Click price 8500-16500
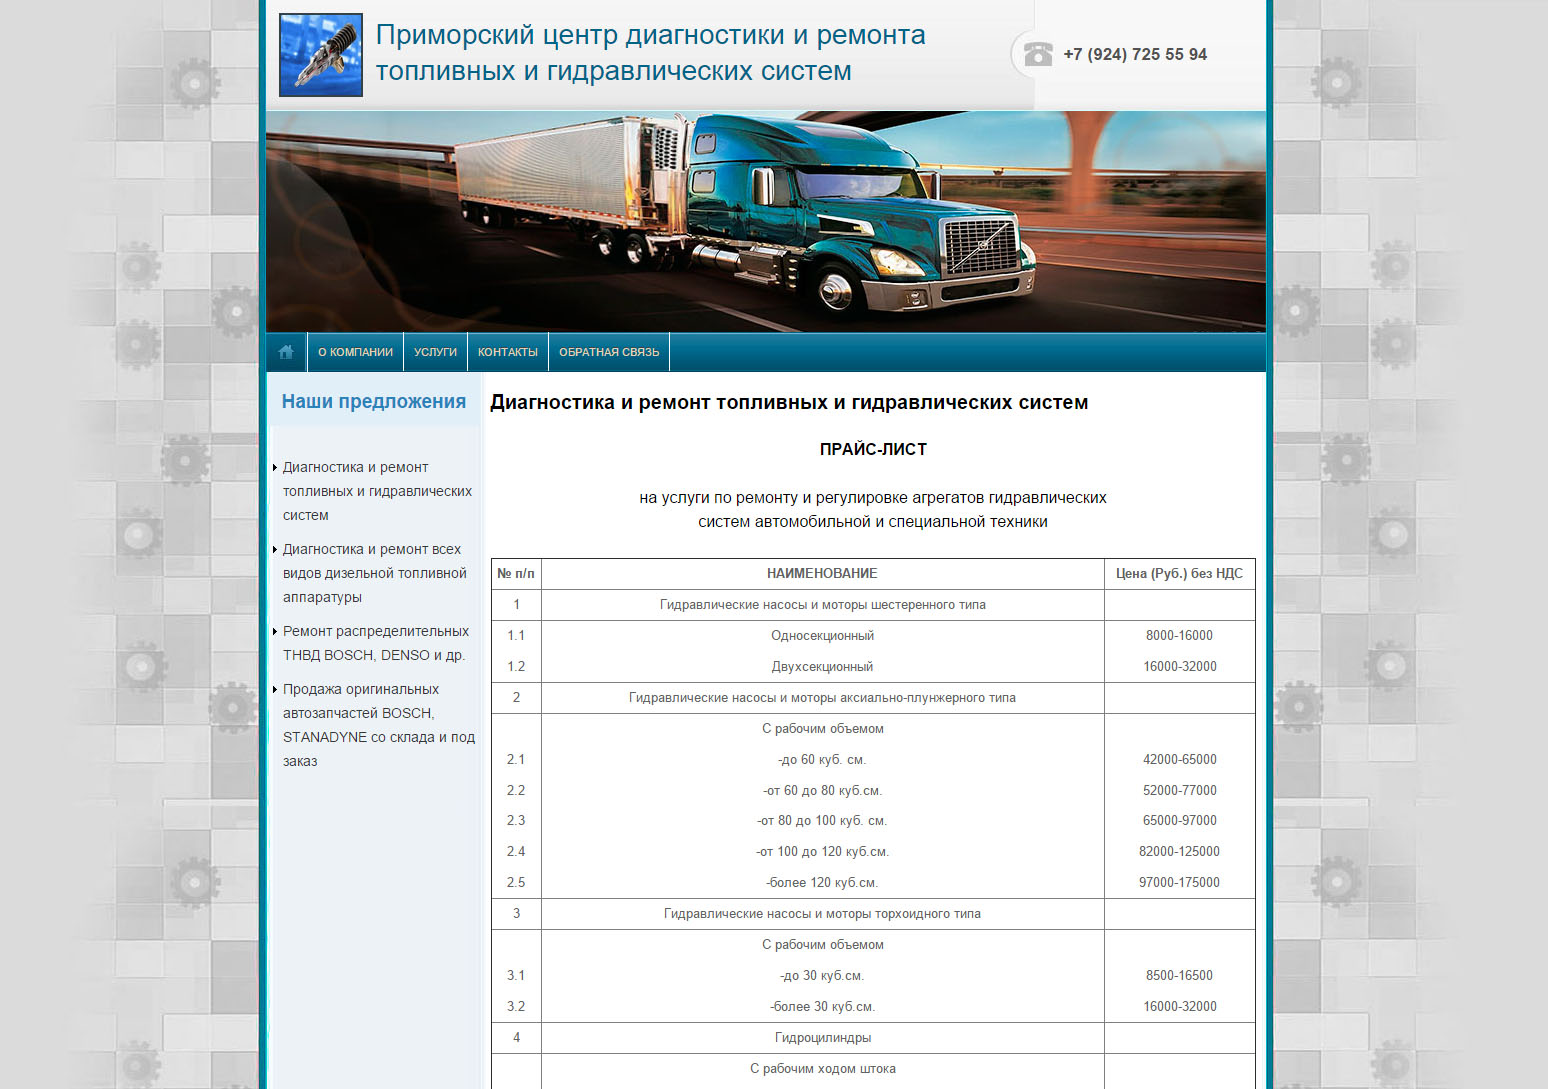1548x1089 pixels. [x=1179, y=975]
